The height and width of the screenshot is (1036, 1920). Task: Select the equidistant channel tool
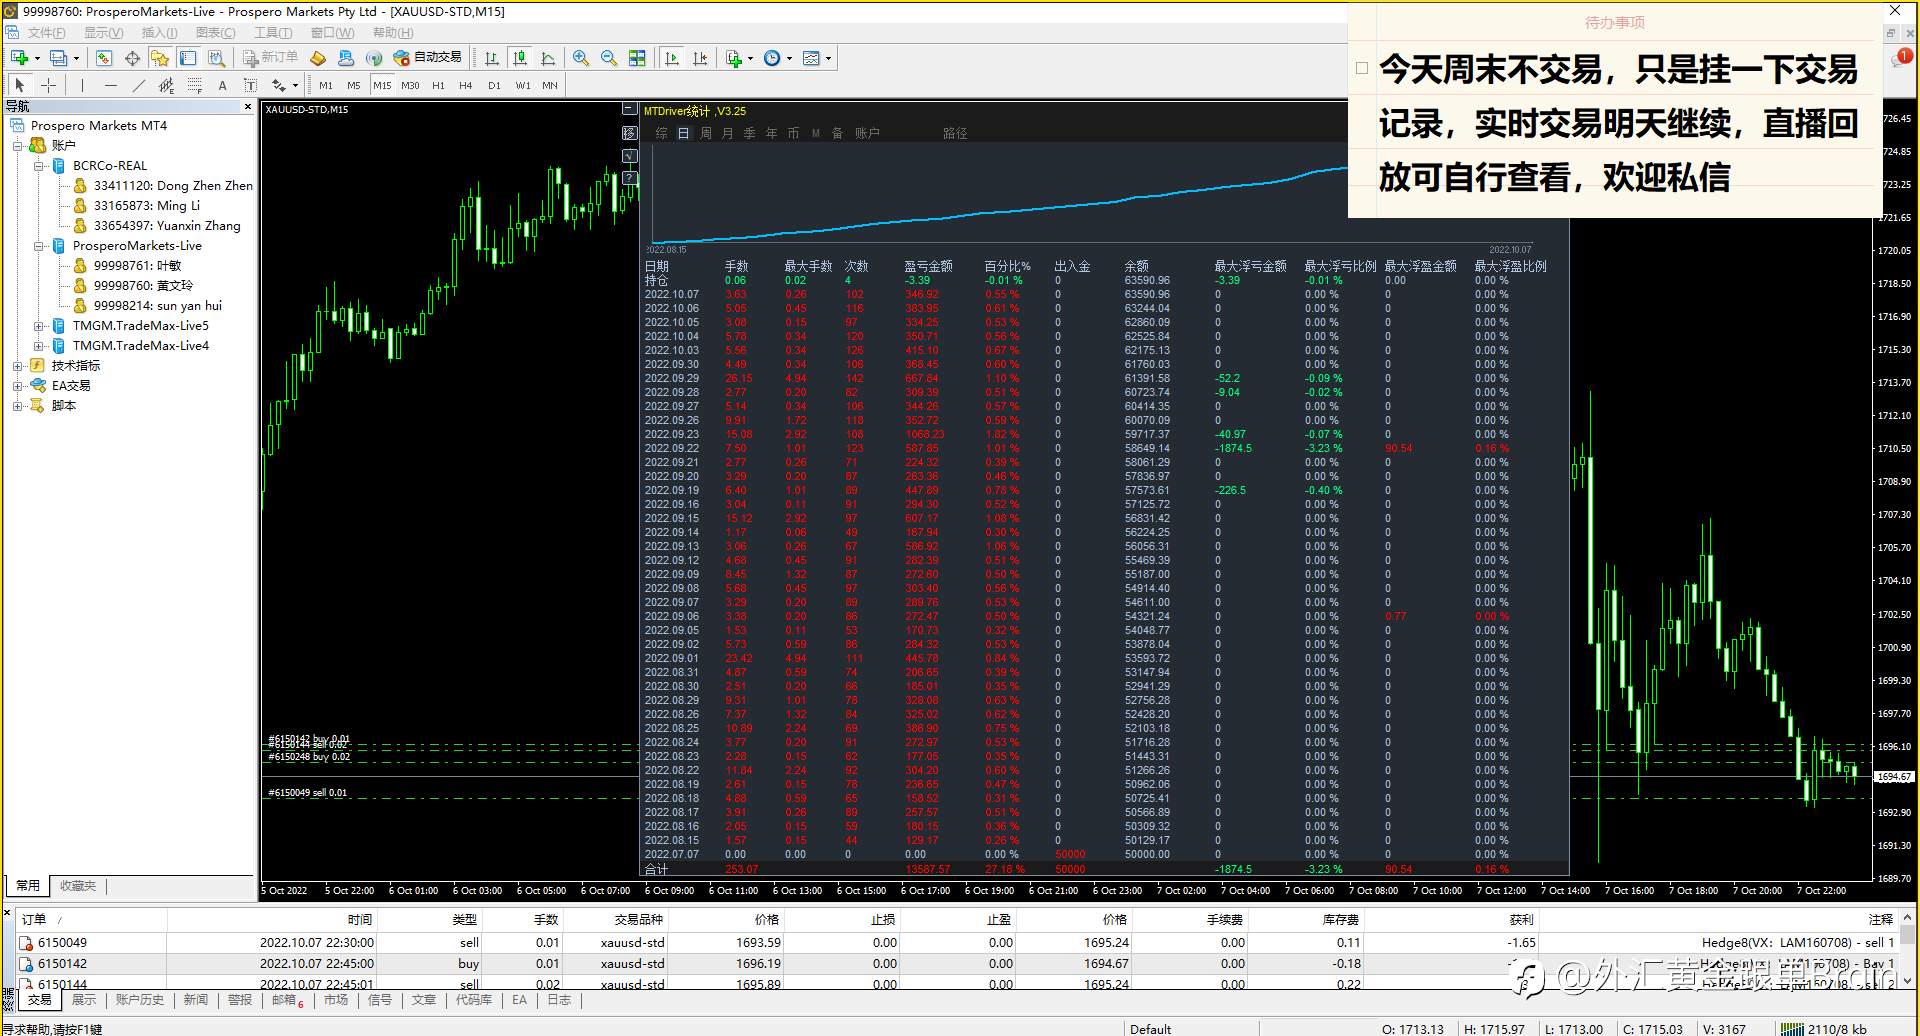(x=166, y=85)
